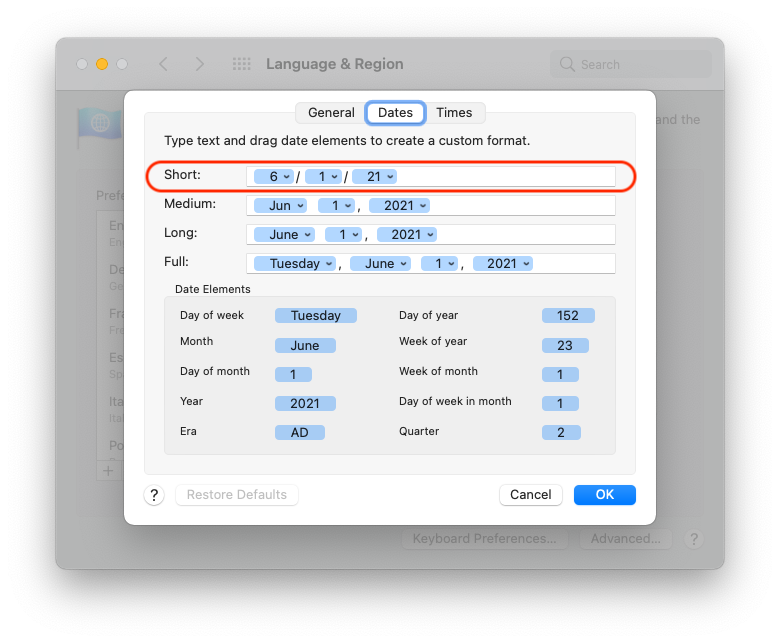Go back with the left chevron arrow
780x643 pixels.
(x=163, y=64)
